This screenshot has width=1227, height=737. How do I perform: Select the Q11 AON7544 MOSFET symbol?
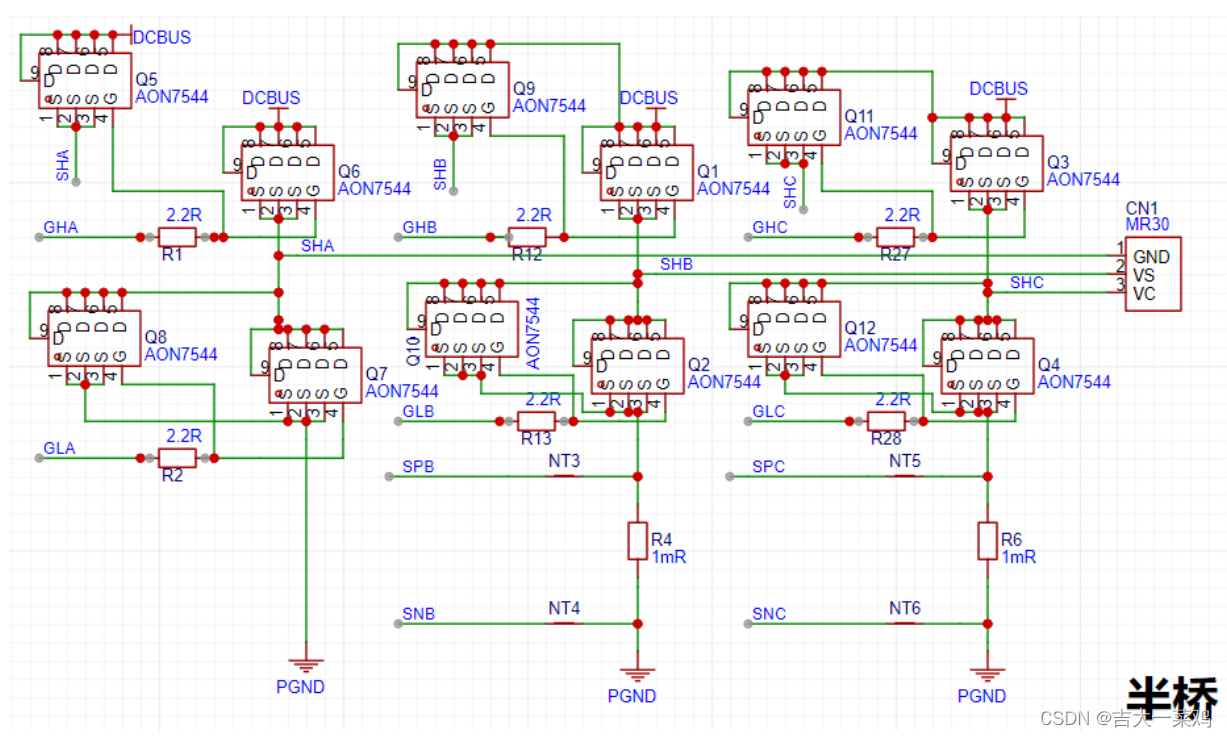[x=793, y=118]
